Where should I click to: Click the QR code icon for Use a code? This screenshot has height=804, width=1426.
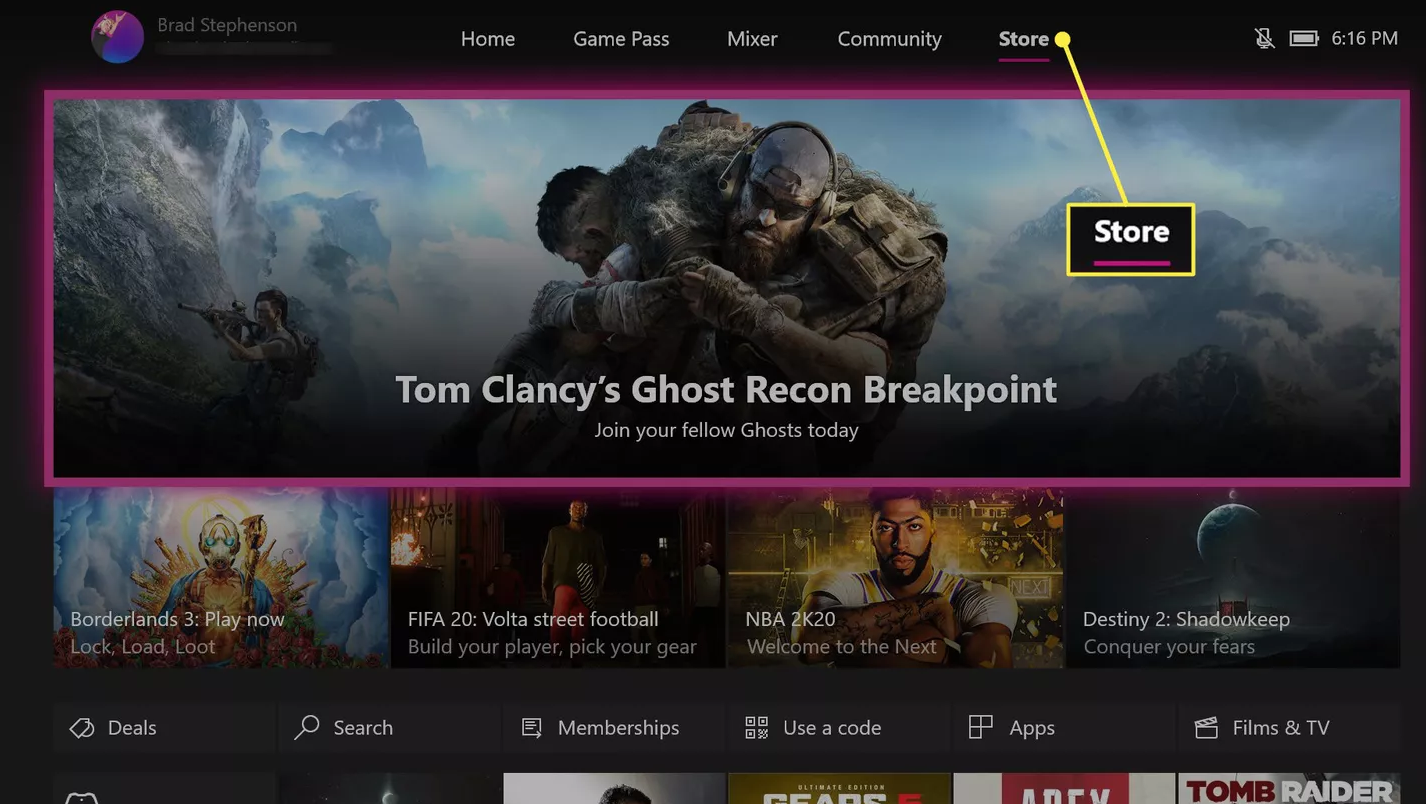pos(757,728)
